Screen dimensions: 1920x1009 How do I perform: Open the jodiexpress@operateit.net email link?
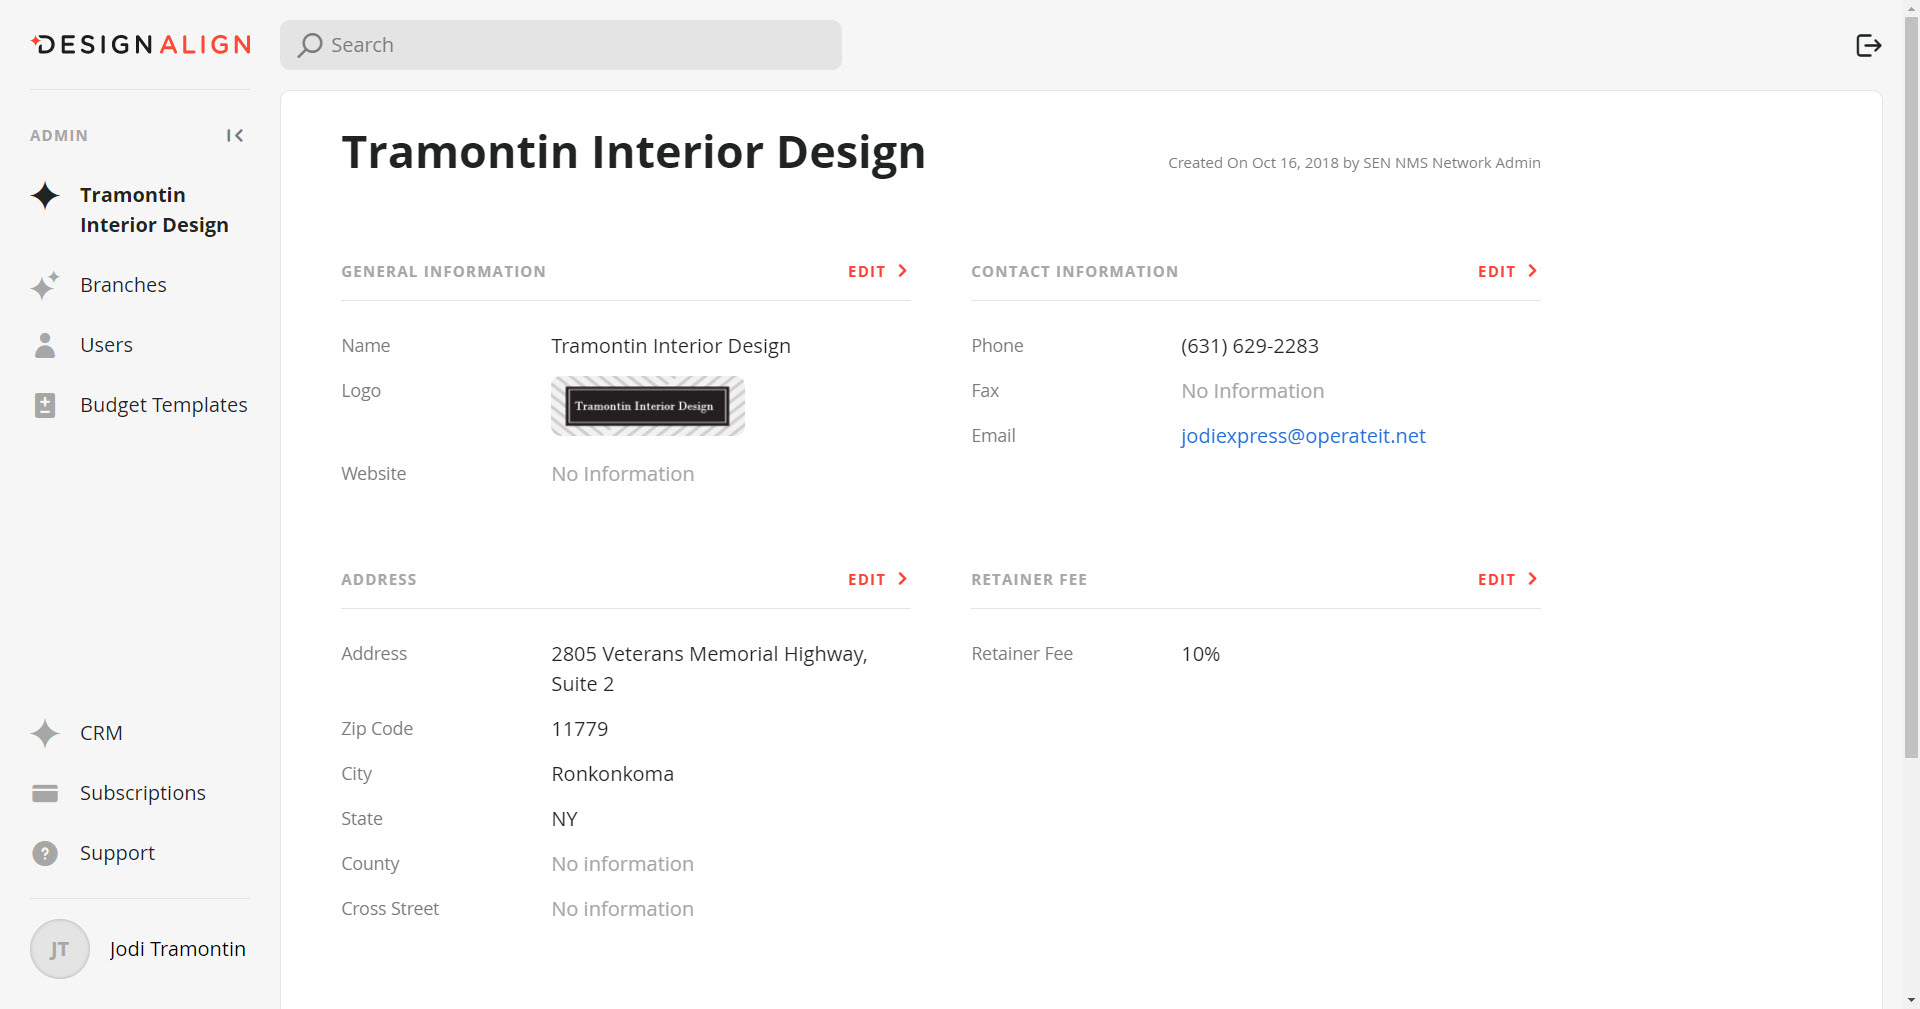tap(1303, 436)
